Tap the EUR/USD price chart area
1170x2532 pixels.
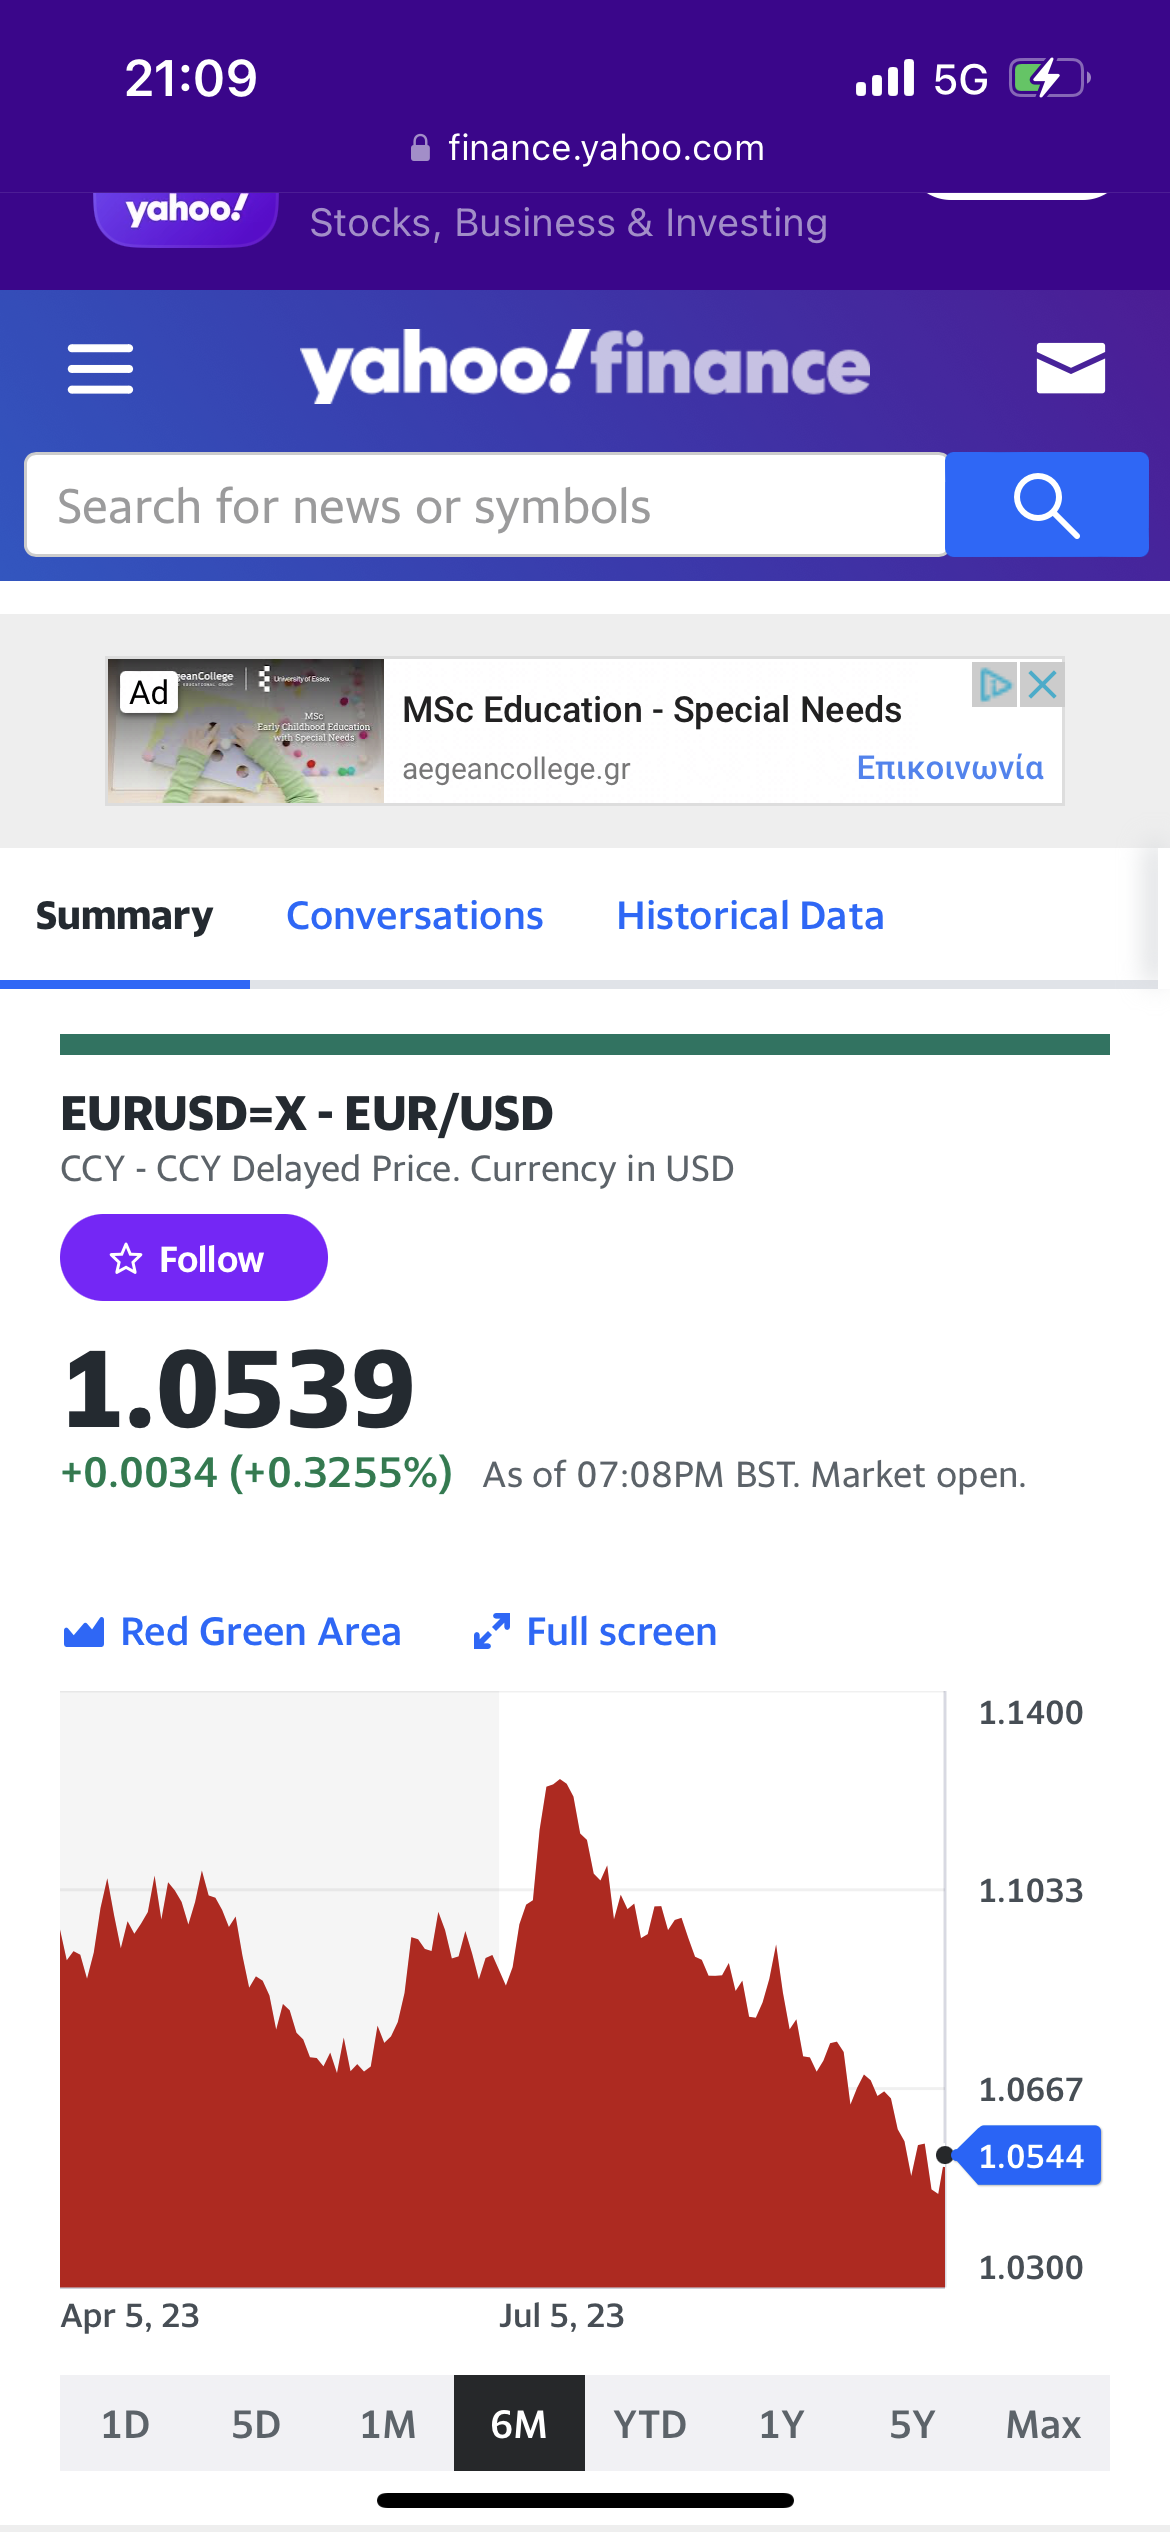point(503,1990)
